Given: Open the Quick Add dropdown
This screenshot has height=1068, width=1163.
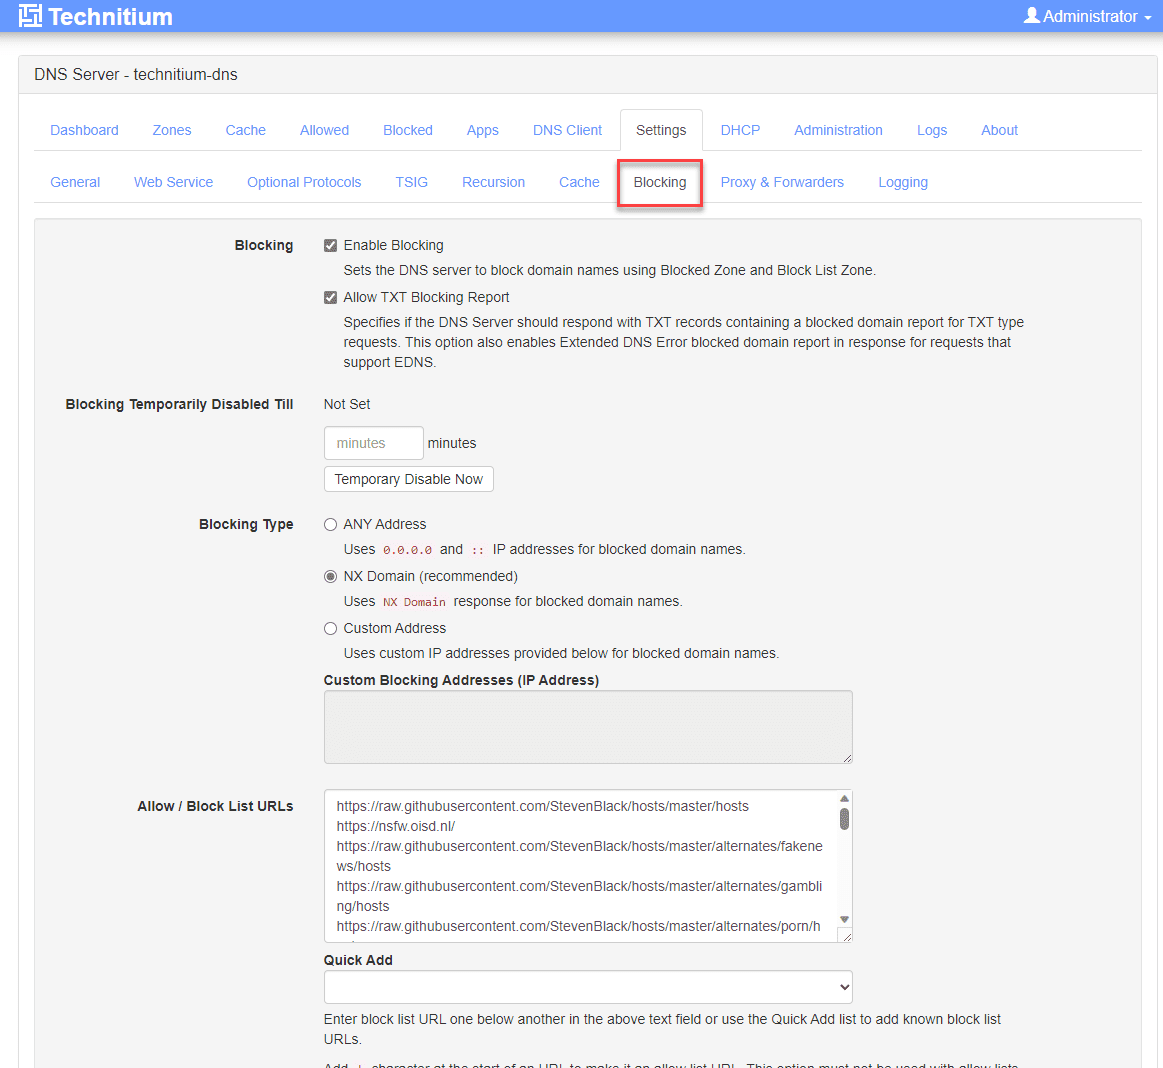Looking at the screenshot, I should 587,987.
